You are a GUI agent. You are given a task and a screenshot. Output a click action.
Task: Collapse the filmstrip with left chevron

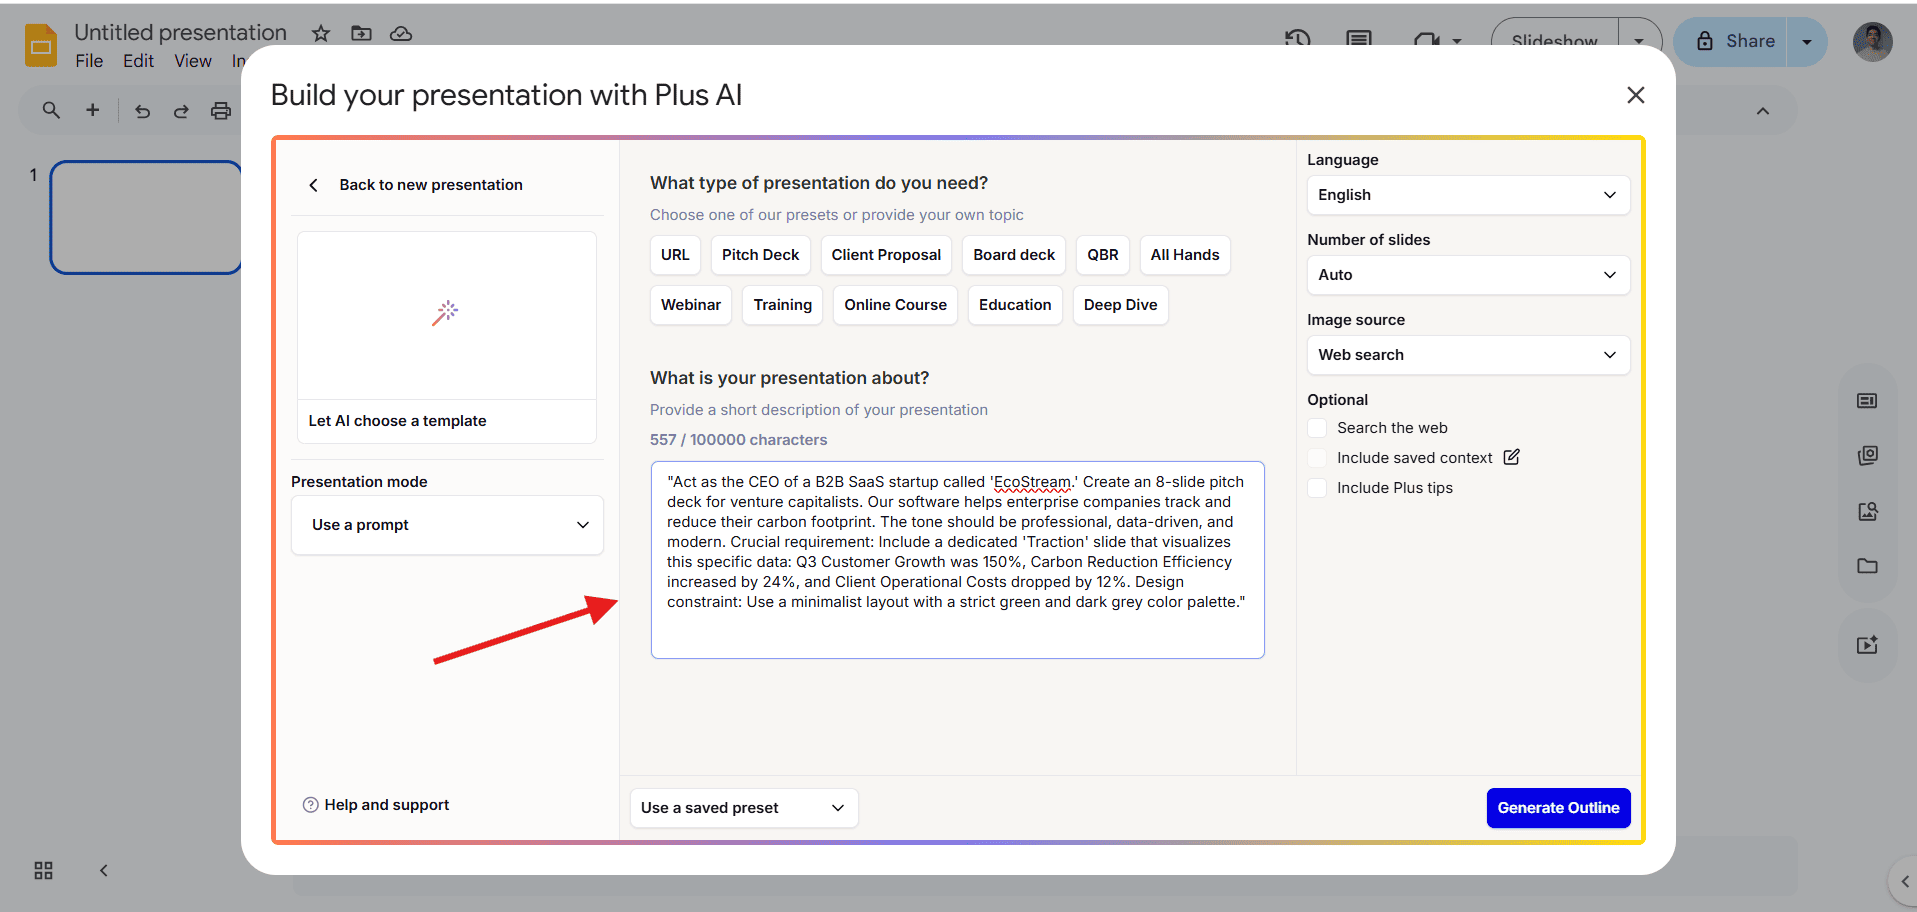coord(103,870)
